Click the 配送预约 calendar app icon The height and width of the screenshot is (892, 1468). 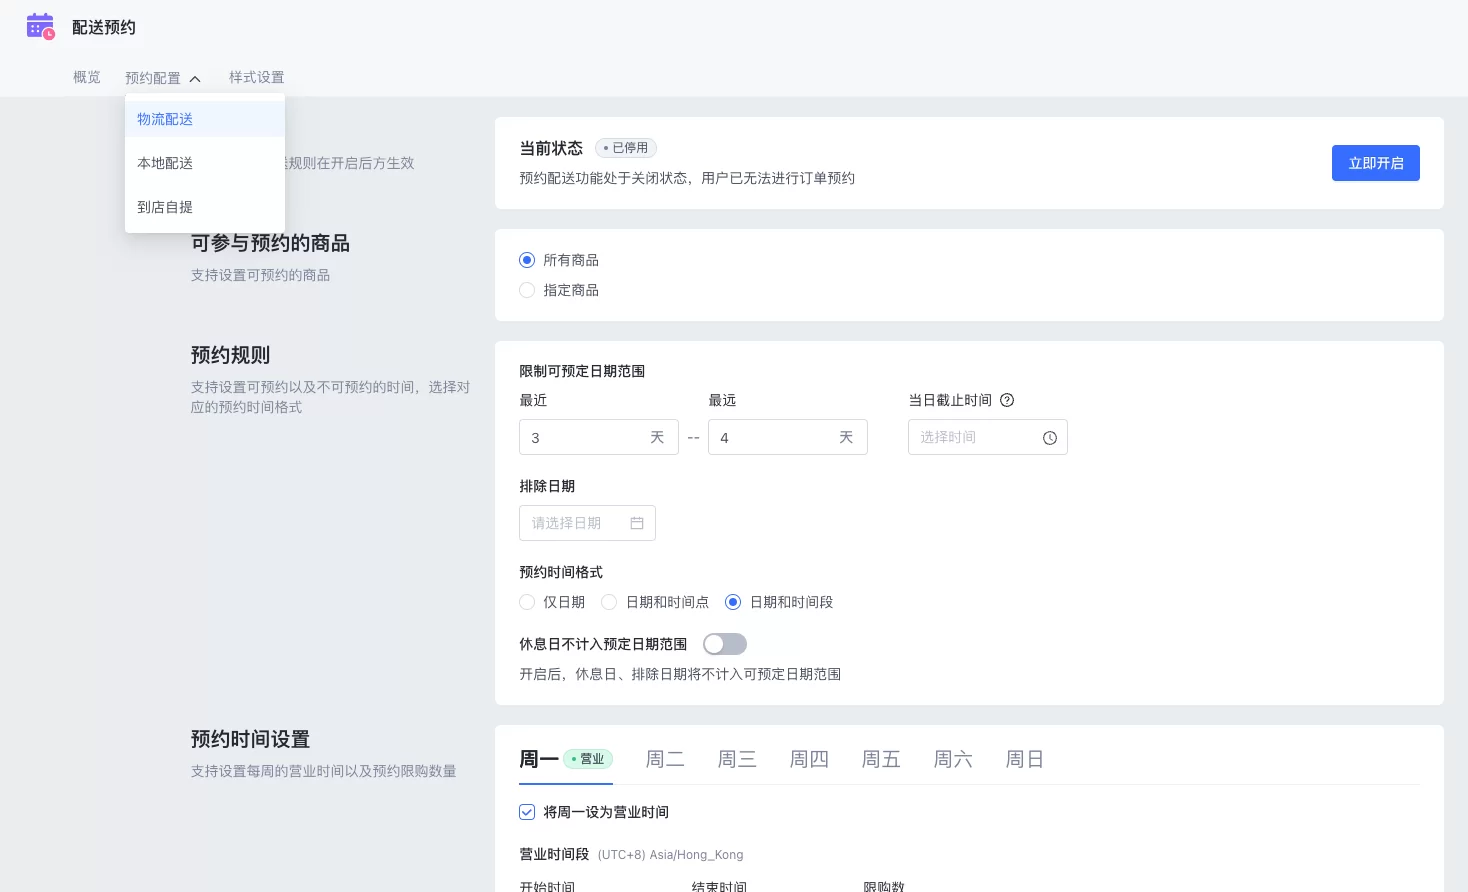pos(40,26)
